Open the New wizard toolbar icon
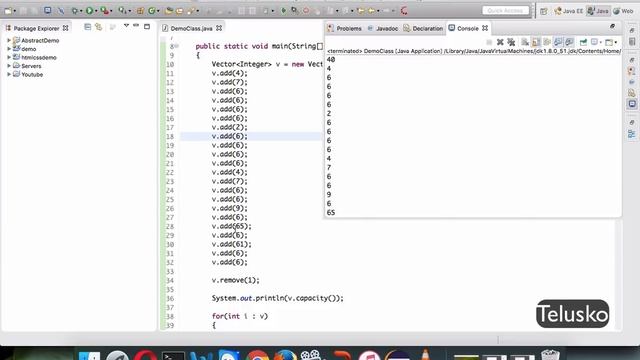640x360 pixels. pos(8,11)
